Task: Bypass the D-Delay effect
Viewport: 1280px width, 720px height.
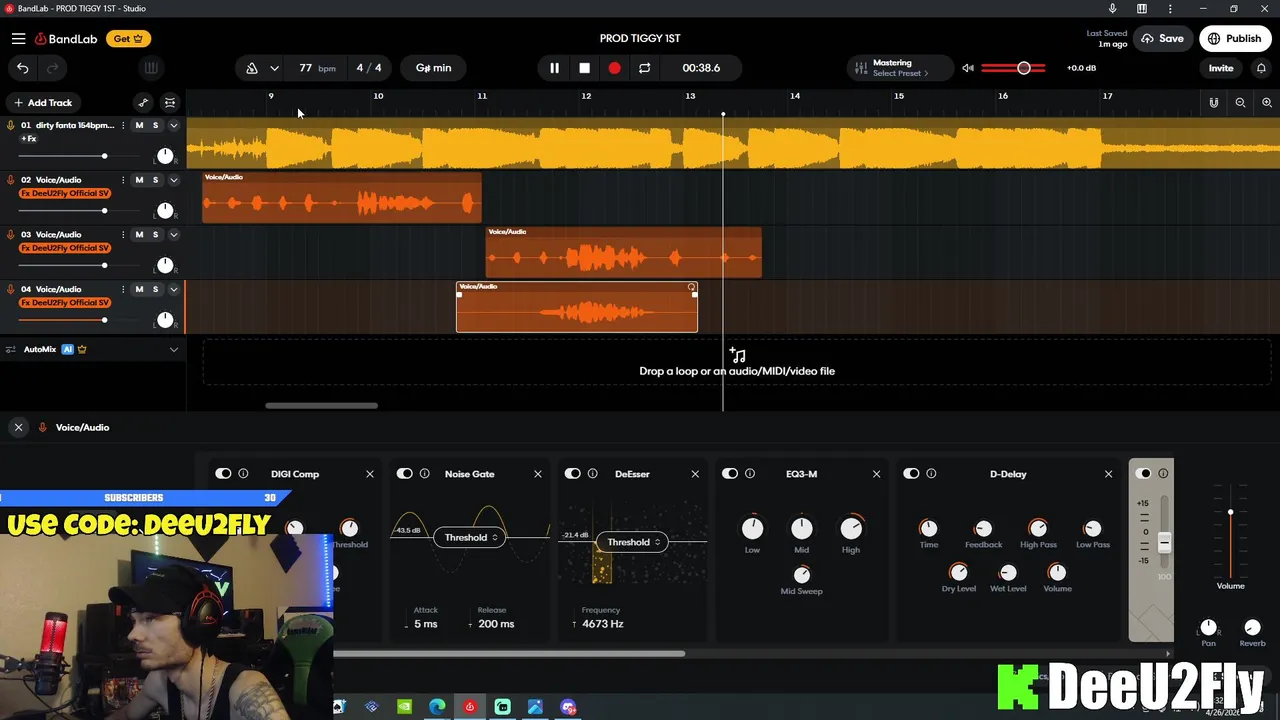Action: click(911, 474)
